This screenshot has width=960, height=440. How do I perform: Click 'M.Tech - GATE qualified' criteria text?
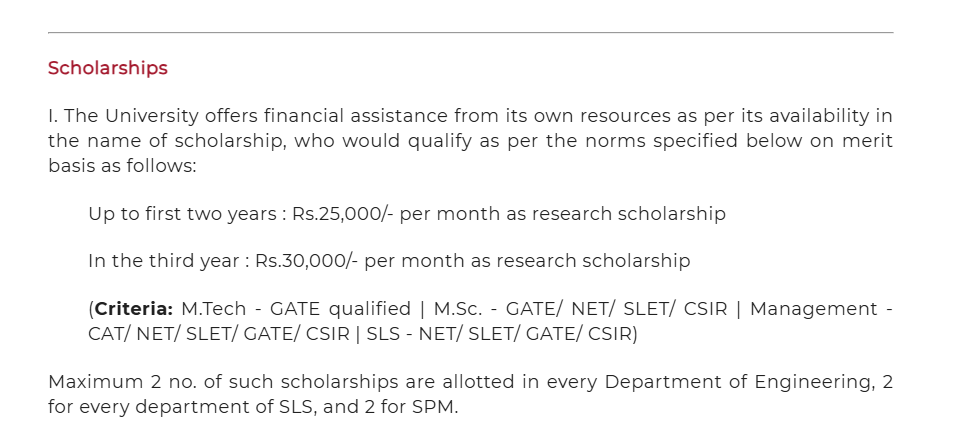click(296, 309)
